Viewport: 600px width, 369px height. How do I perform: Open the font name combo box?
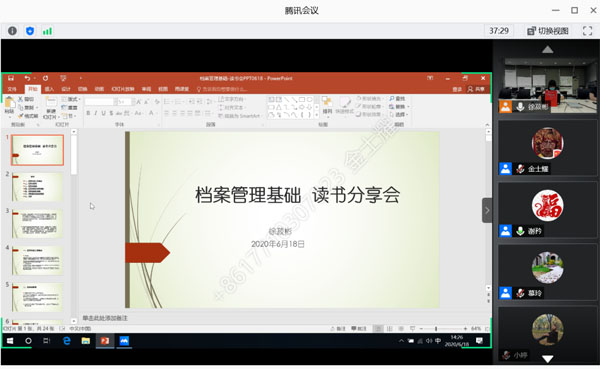point(99,102)
